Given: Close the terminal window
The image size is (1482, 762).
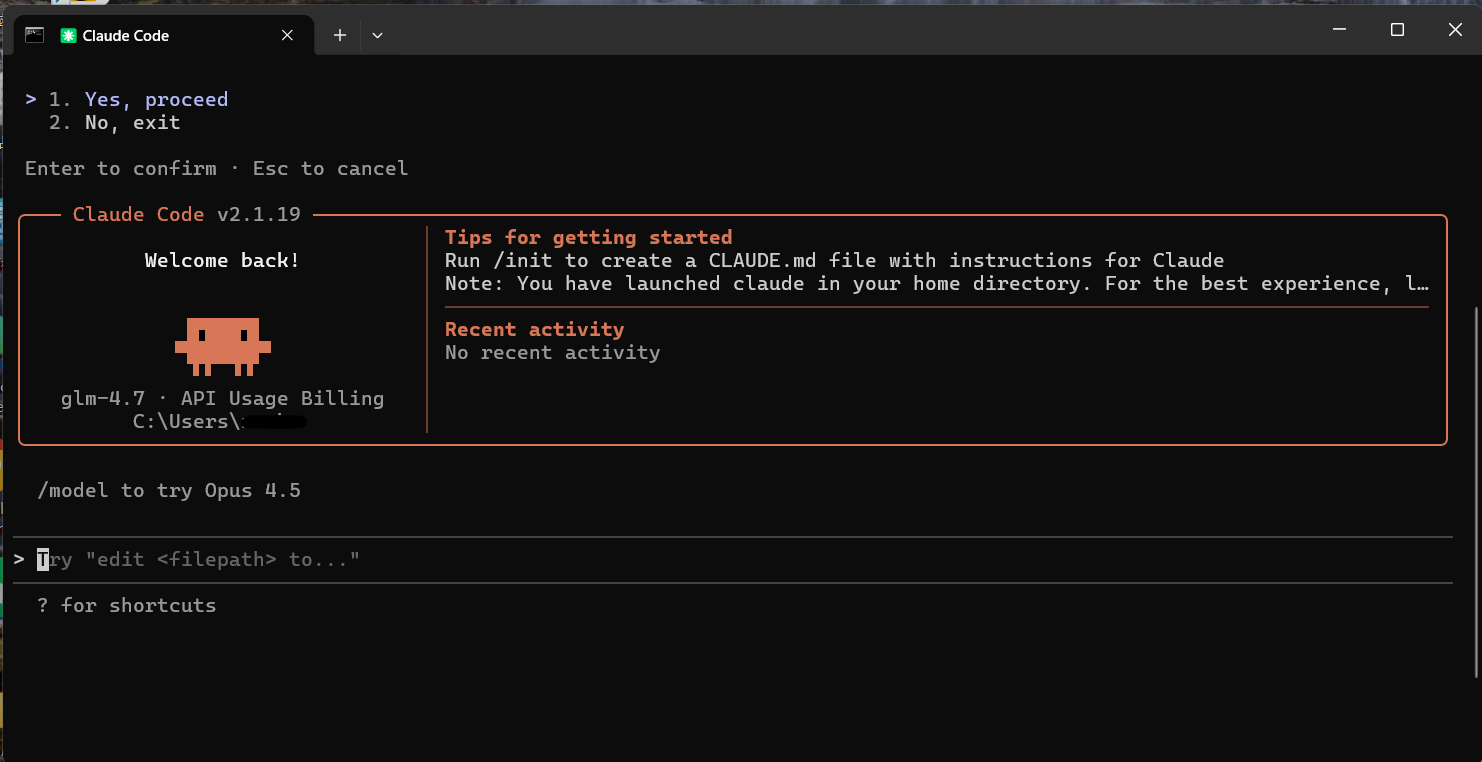Looking at the screenshot, I should click(1455, 30).
